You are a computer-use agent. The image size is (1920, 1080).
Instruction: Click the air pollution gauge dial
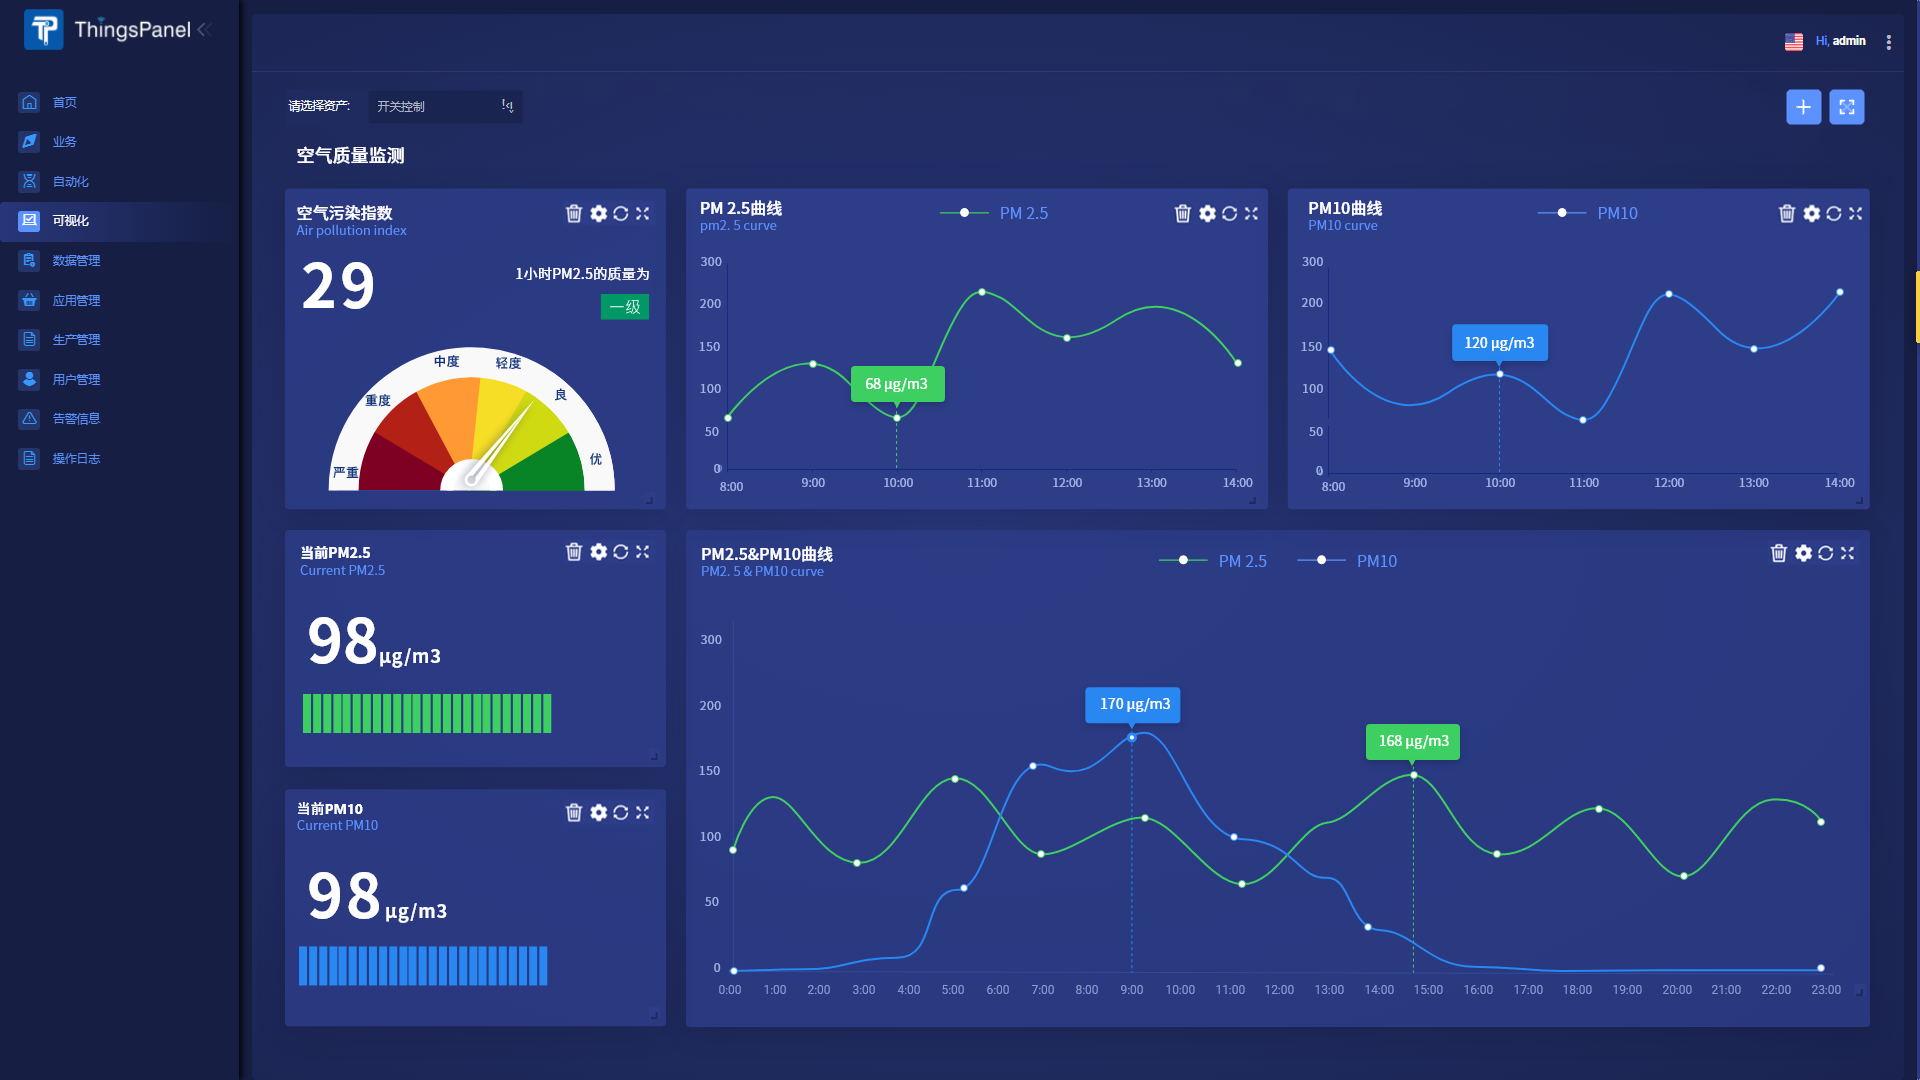click(472, 419)
